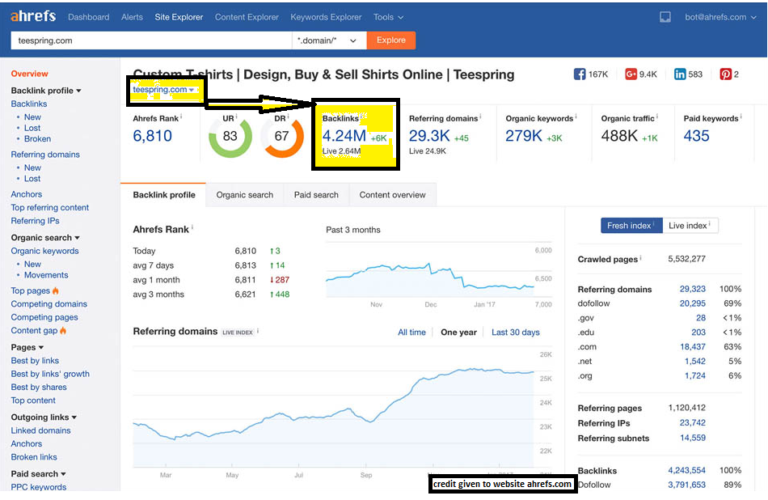
Task: Select the Backlink profile tab
Action: point(163,195)
